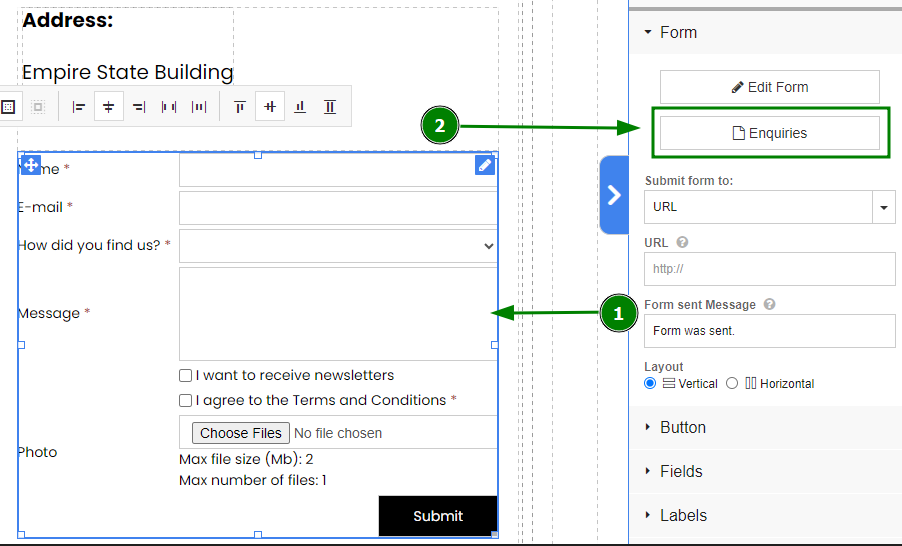Screen dimensions: 902x546
Task: Click into the Message text area
Action: pos(338,314)
